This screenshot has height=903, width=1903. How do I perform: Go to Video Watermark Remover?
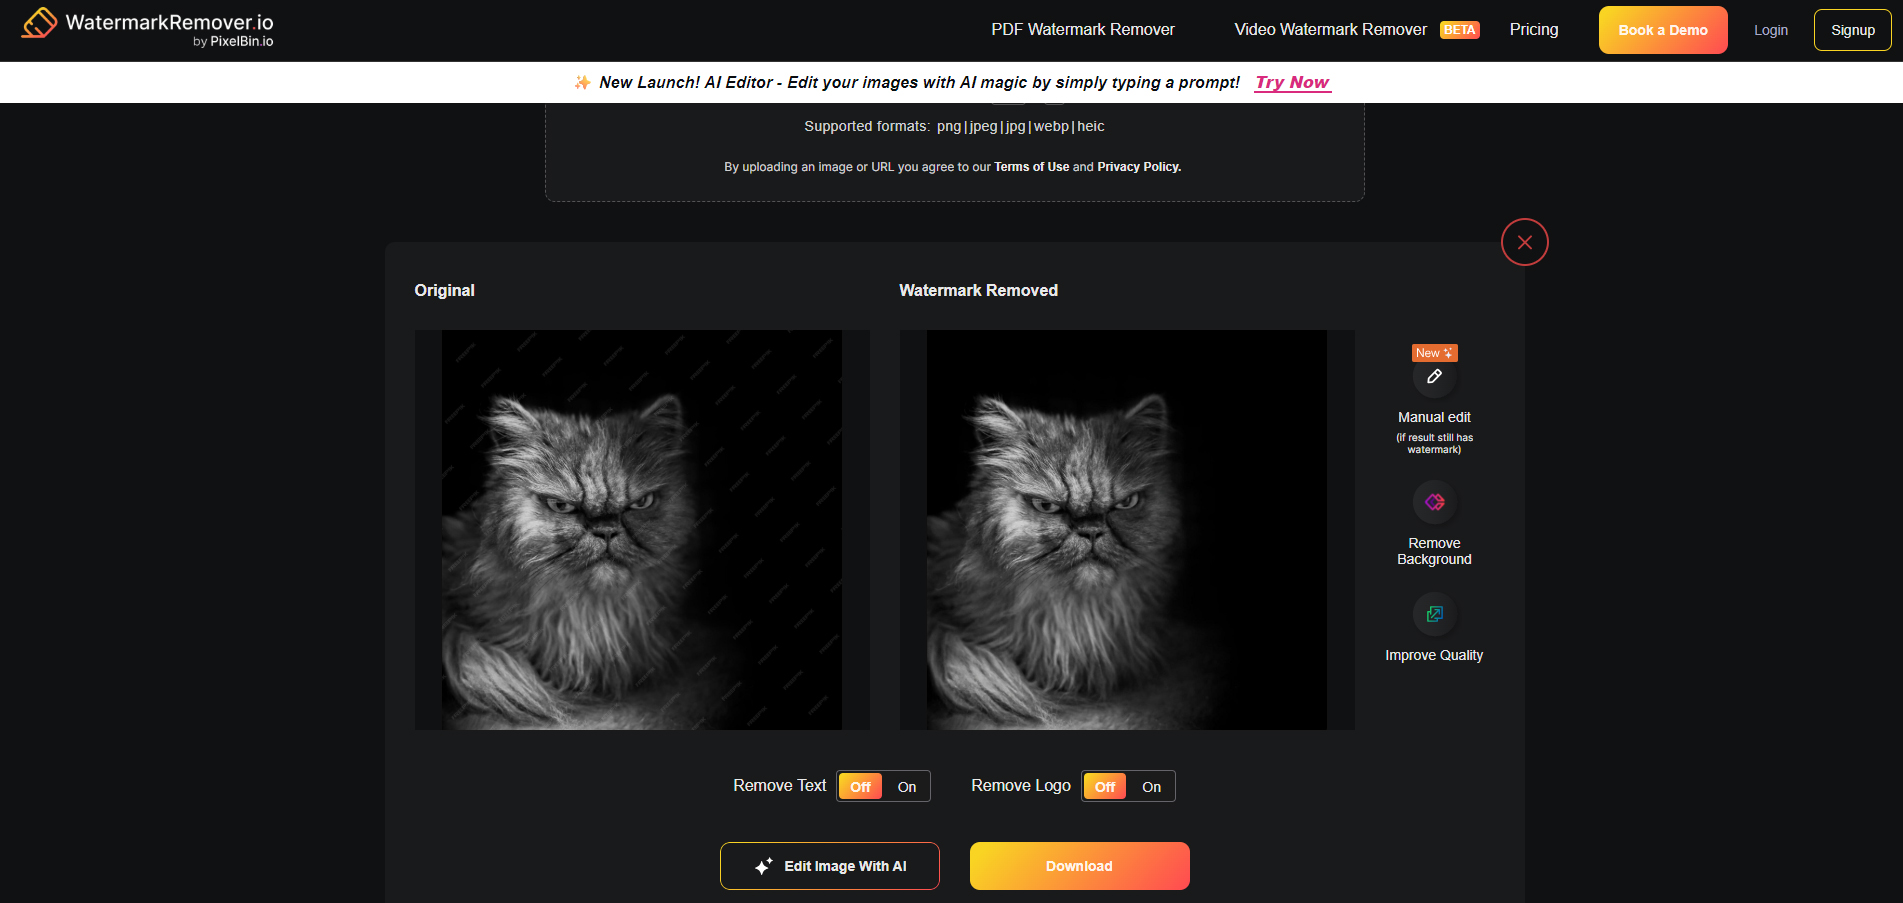click(x=1330, y=30)
